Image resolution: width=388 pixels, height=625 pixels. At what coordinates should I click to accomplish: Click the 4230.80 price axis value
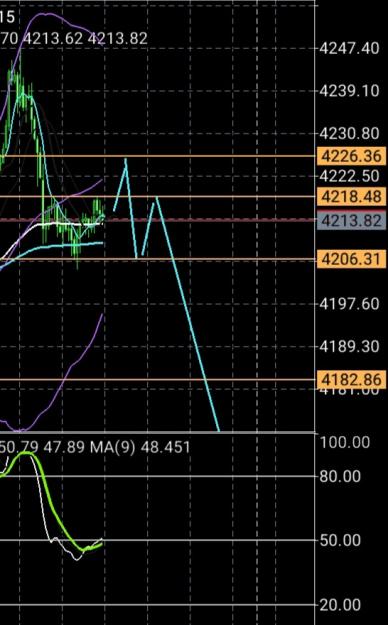tap(349, 133)
